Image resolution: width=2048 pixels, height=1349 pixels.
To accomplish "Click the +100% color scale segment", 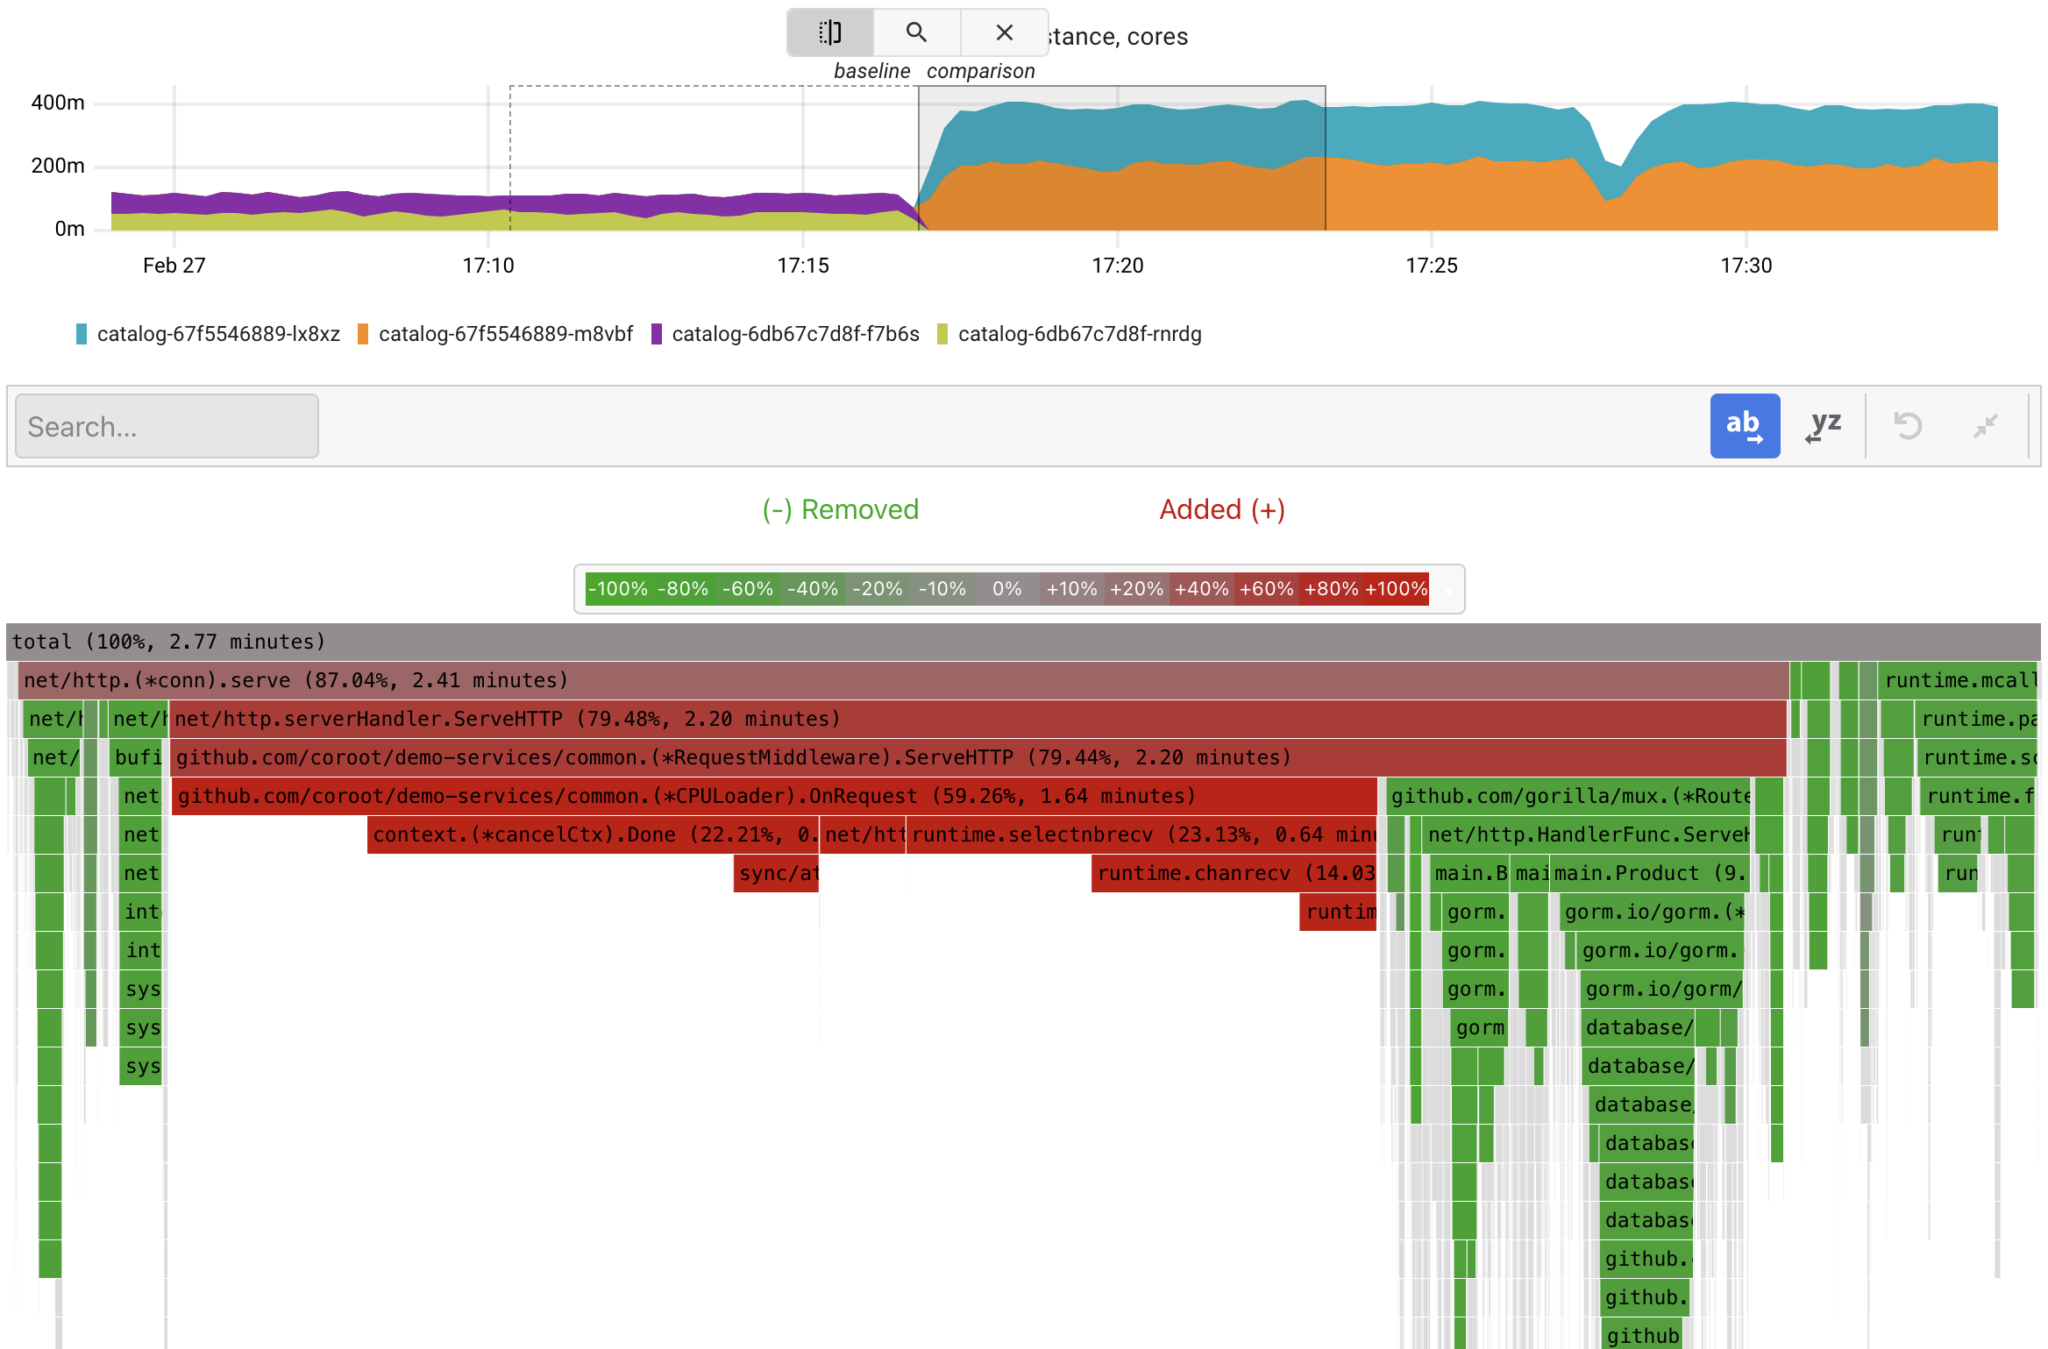I will tap(1396, 589).
